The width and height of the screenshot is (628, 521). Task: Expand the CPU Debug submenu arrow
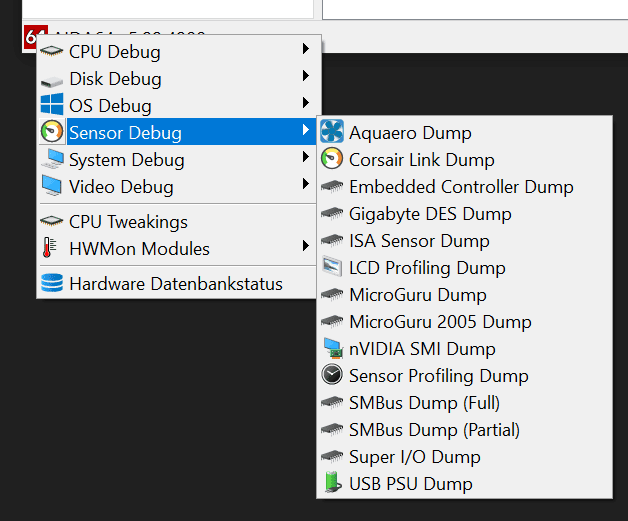click(306, 48)
